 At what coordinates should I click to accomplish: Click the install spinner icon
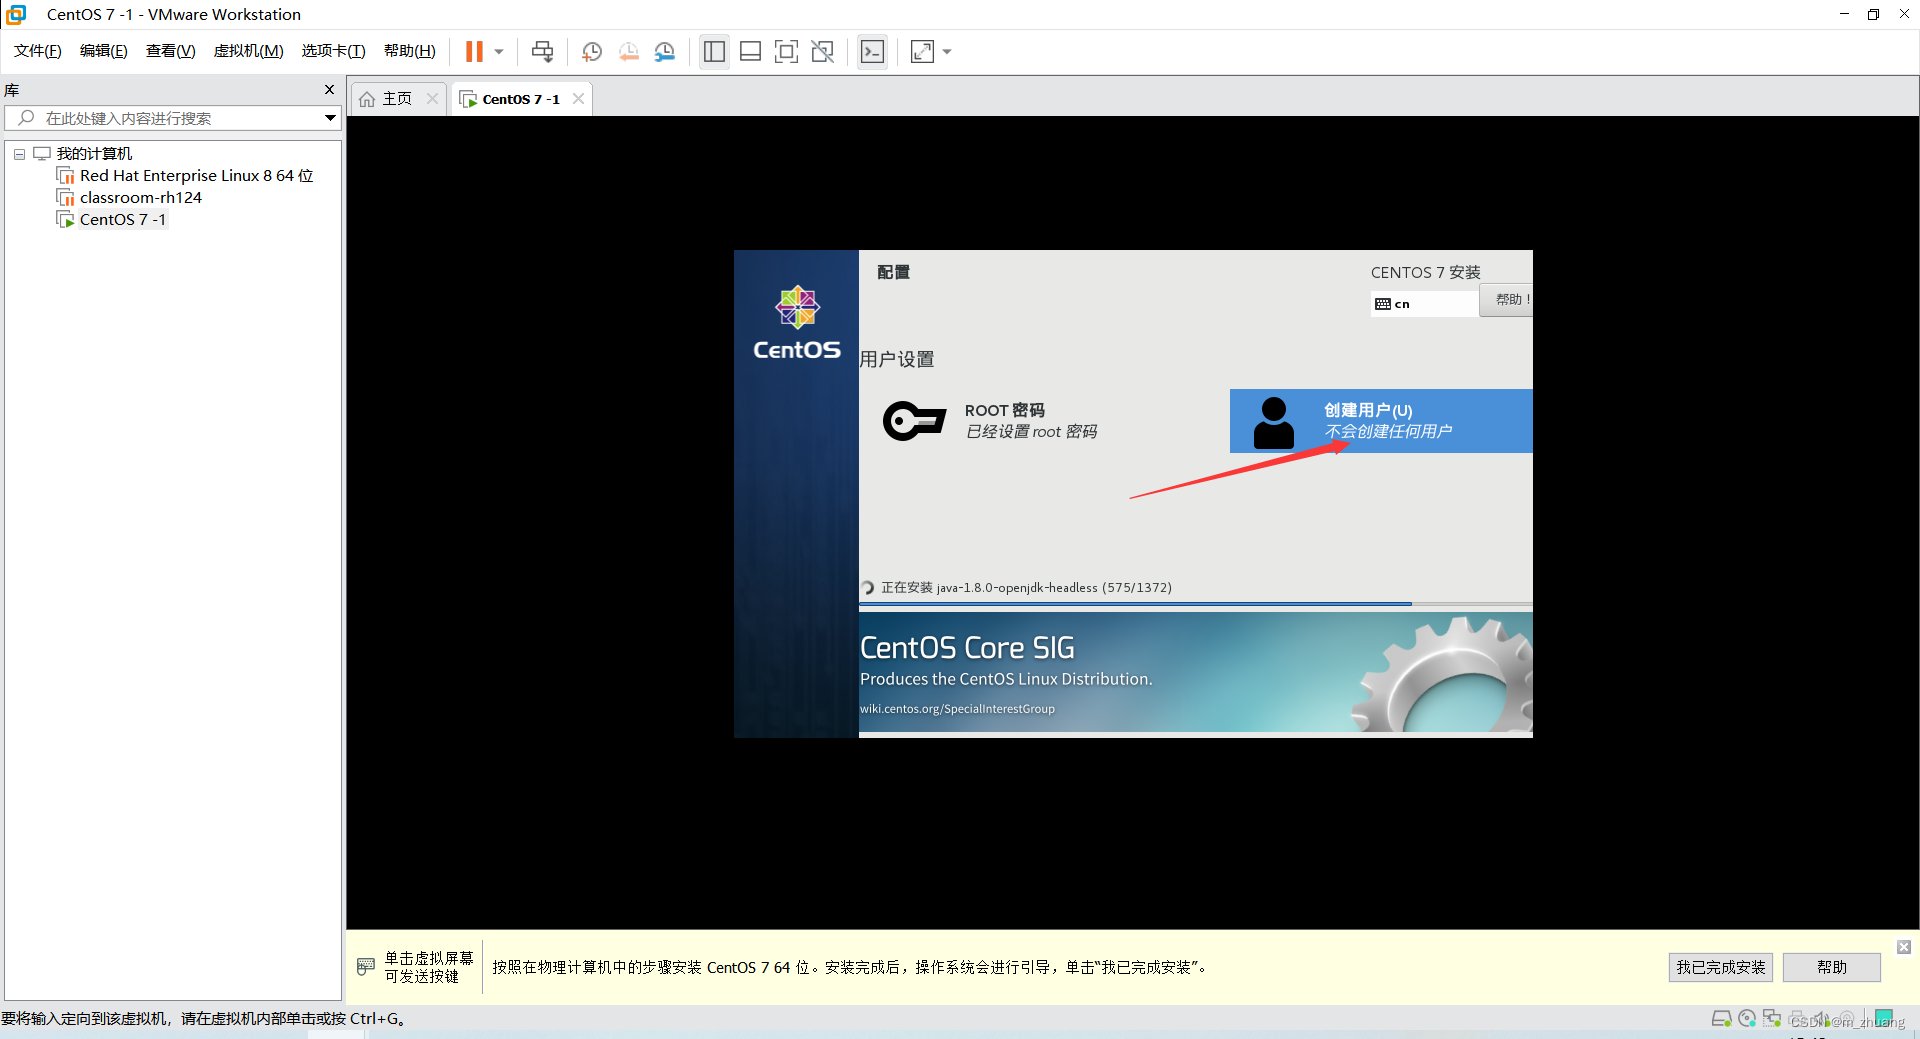tap(868, 588)
